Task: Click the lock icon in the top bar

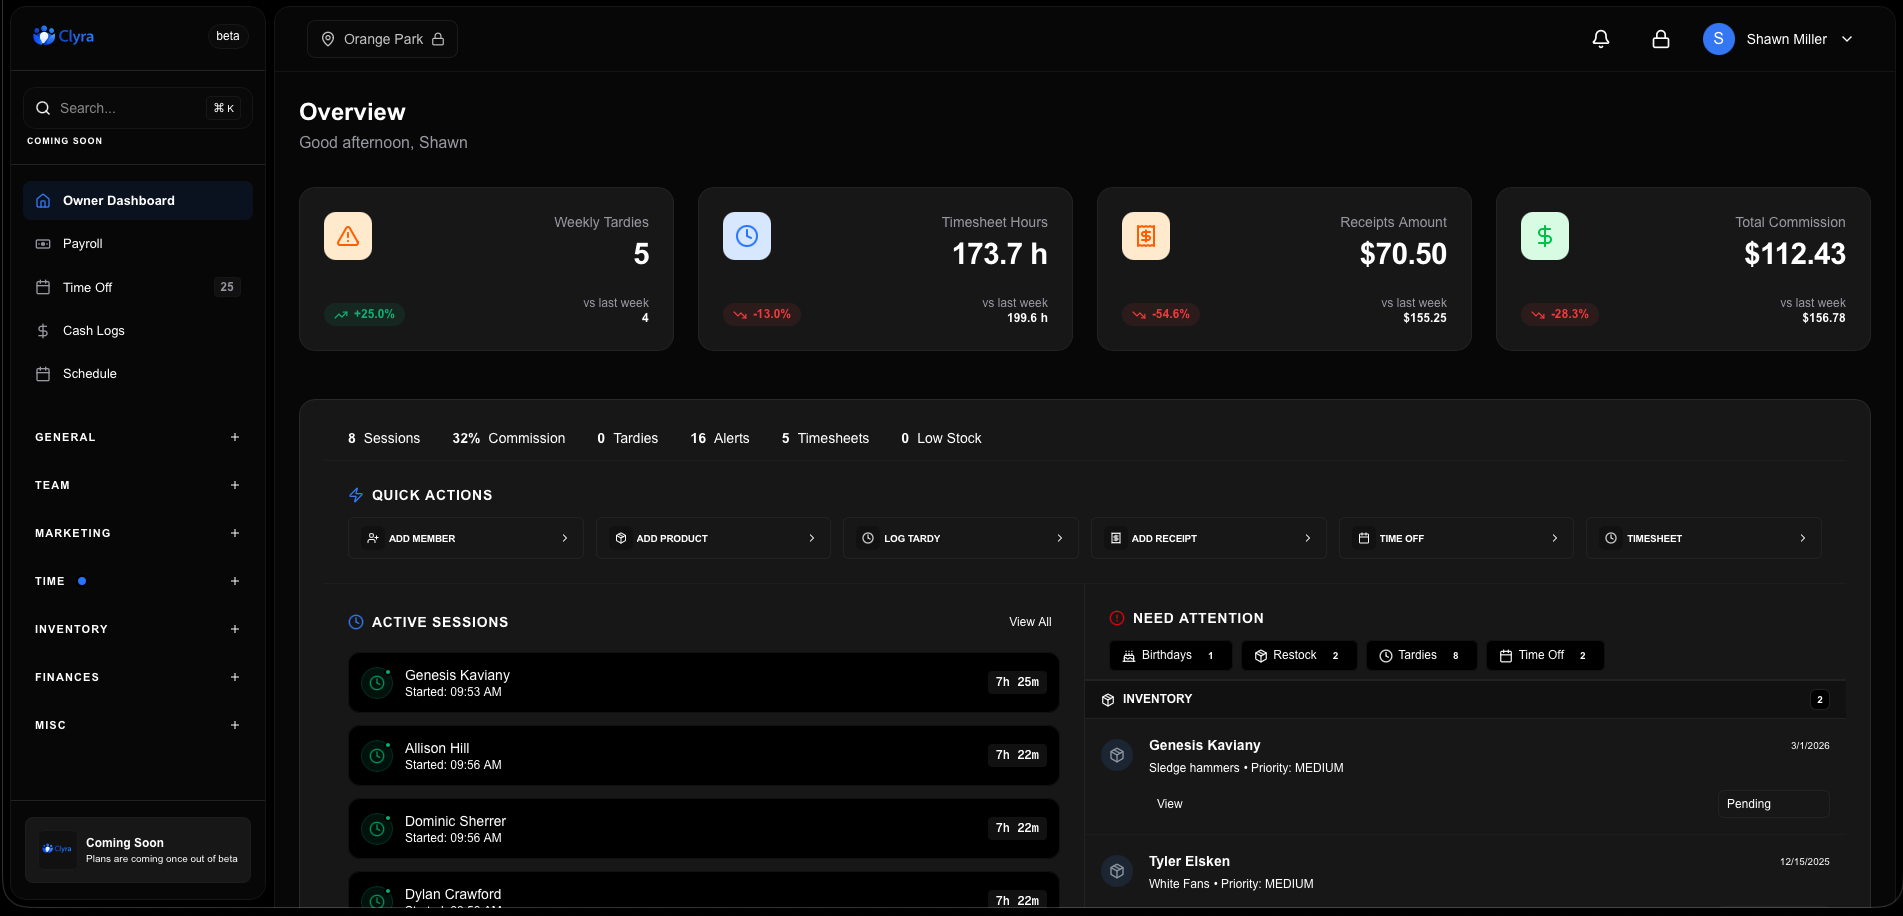Action: point(1660,38)
